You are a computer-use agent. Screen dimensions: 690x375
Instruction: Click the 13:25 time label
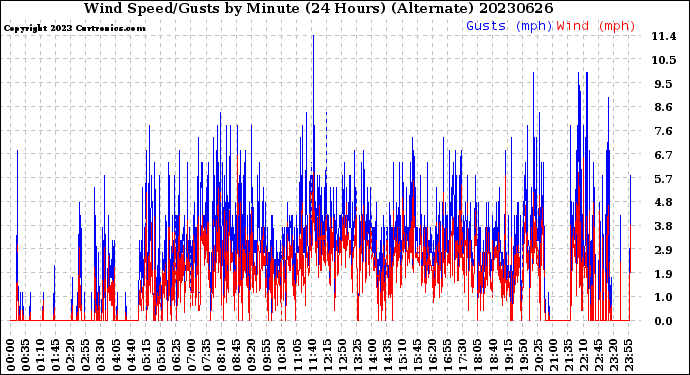coord(356,355)
